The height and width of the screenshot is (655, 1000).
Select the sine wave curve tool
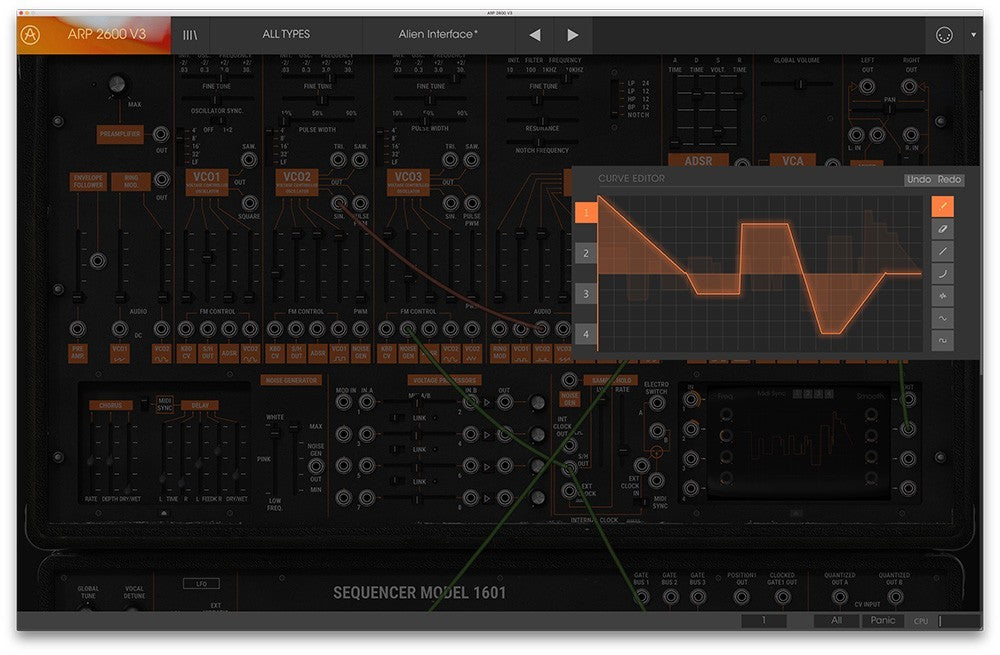click(942, 318)
